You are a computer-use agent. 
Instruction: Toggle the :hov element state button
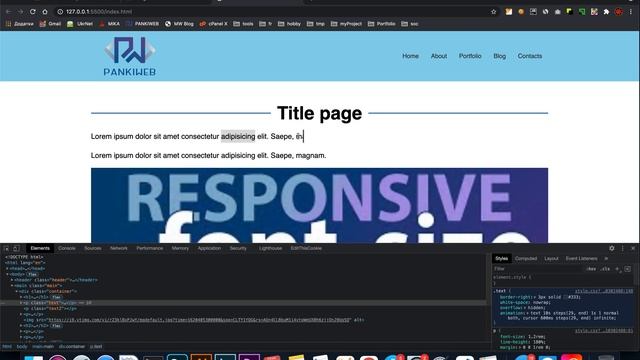point(591,269)
